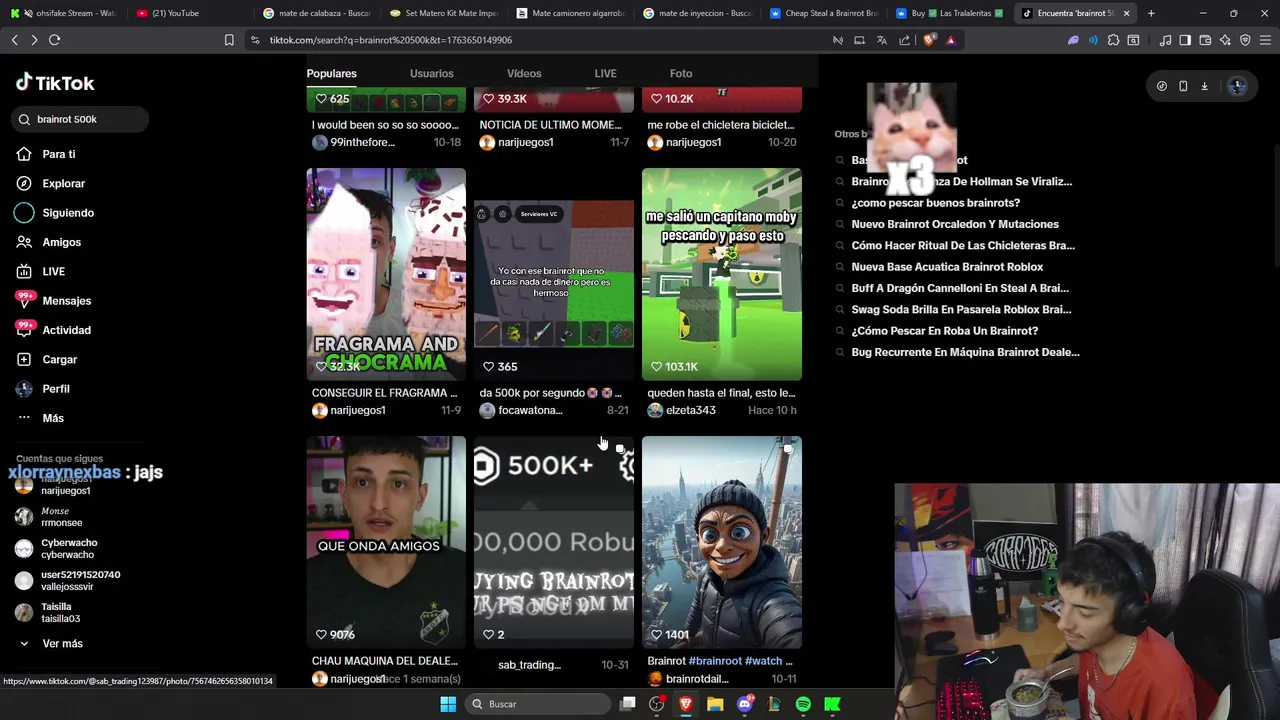Toggle the browser sidebar panel
Viewport: 1280px width, 720px height.
pyautogui.click(x=1185, y=40)
